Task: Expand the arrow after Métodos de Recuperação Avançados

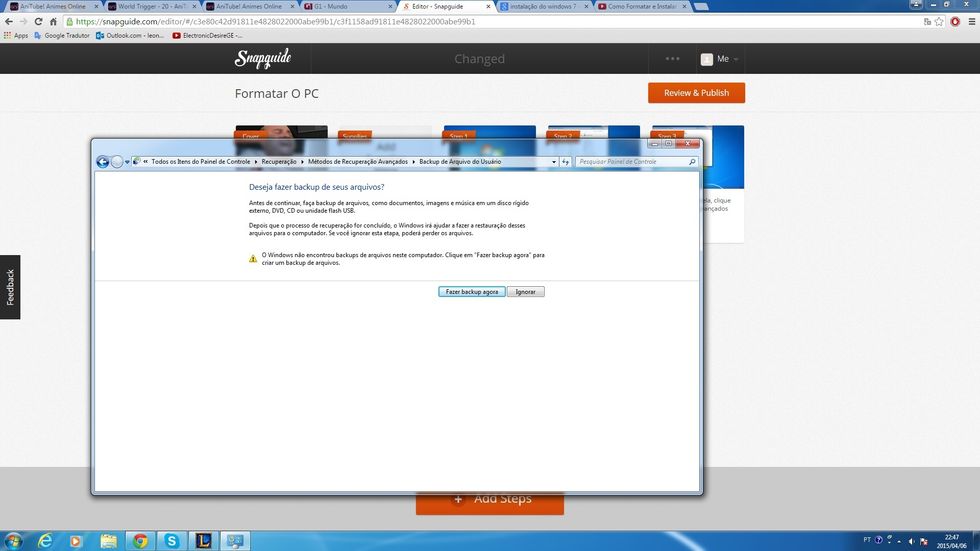Action: pos(413,162)
